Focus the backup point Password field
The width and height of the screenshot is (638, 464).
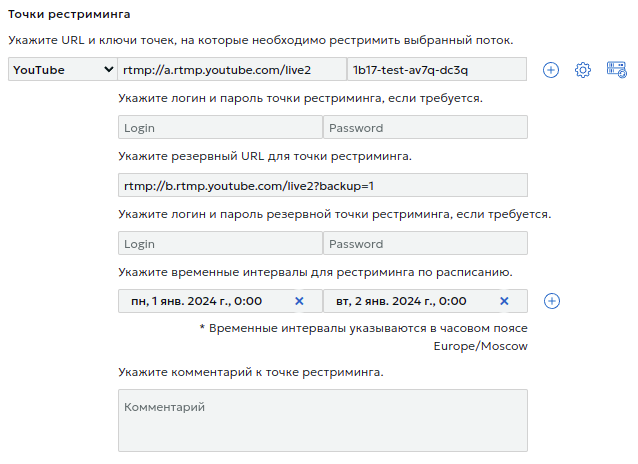coord(424,244)
